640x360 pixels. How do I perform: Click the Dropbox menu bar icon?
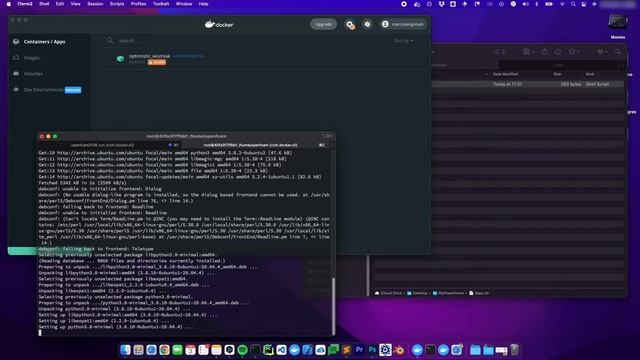pyautogui.click(x=441, y=4)
